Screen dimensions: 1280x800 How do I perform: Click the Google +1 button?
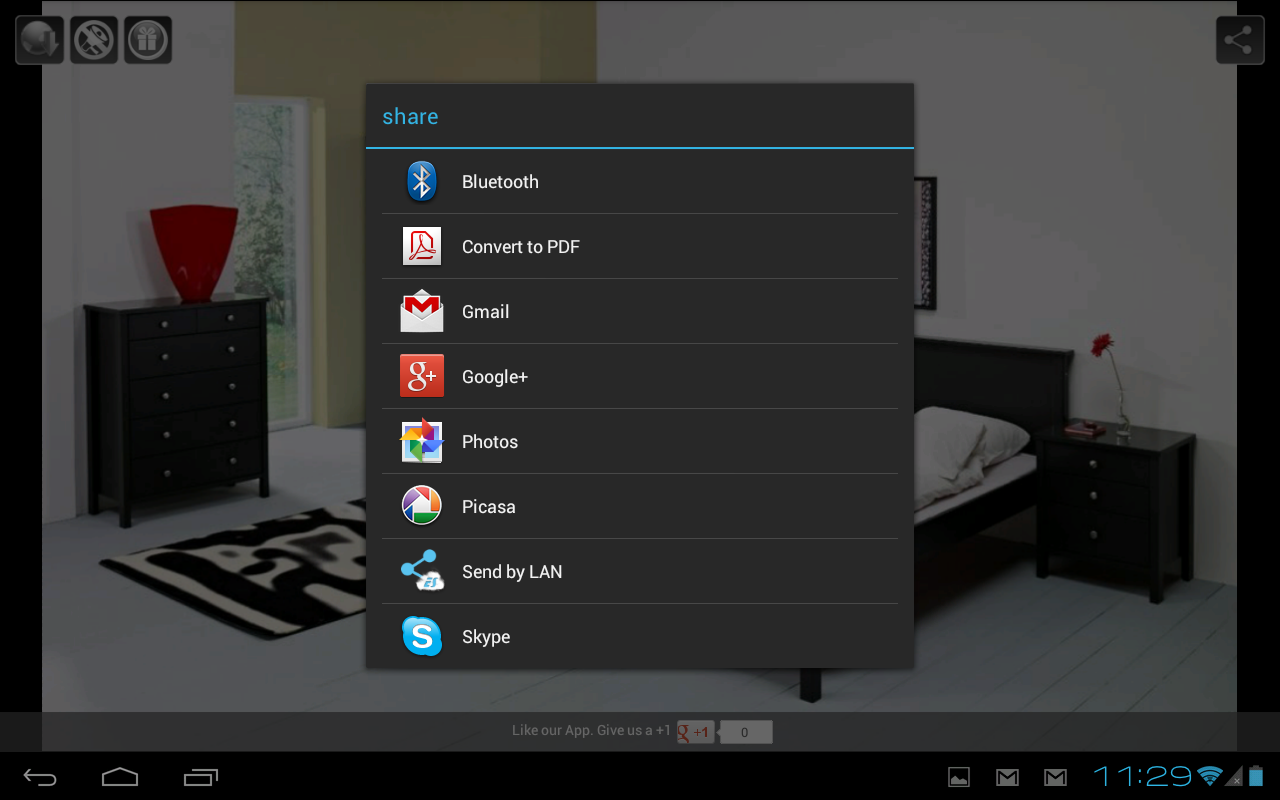[696, 732]
